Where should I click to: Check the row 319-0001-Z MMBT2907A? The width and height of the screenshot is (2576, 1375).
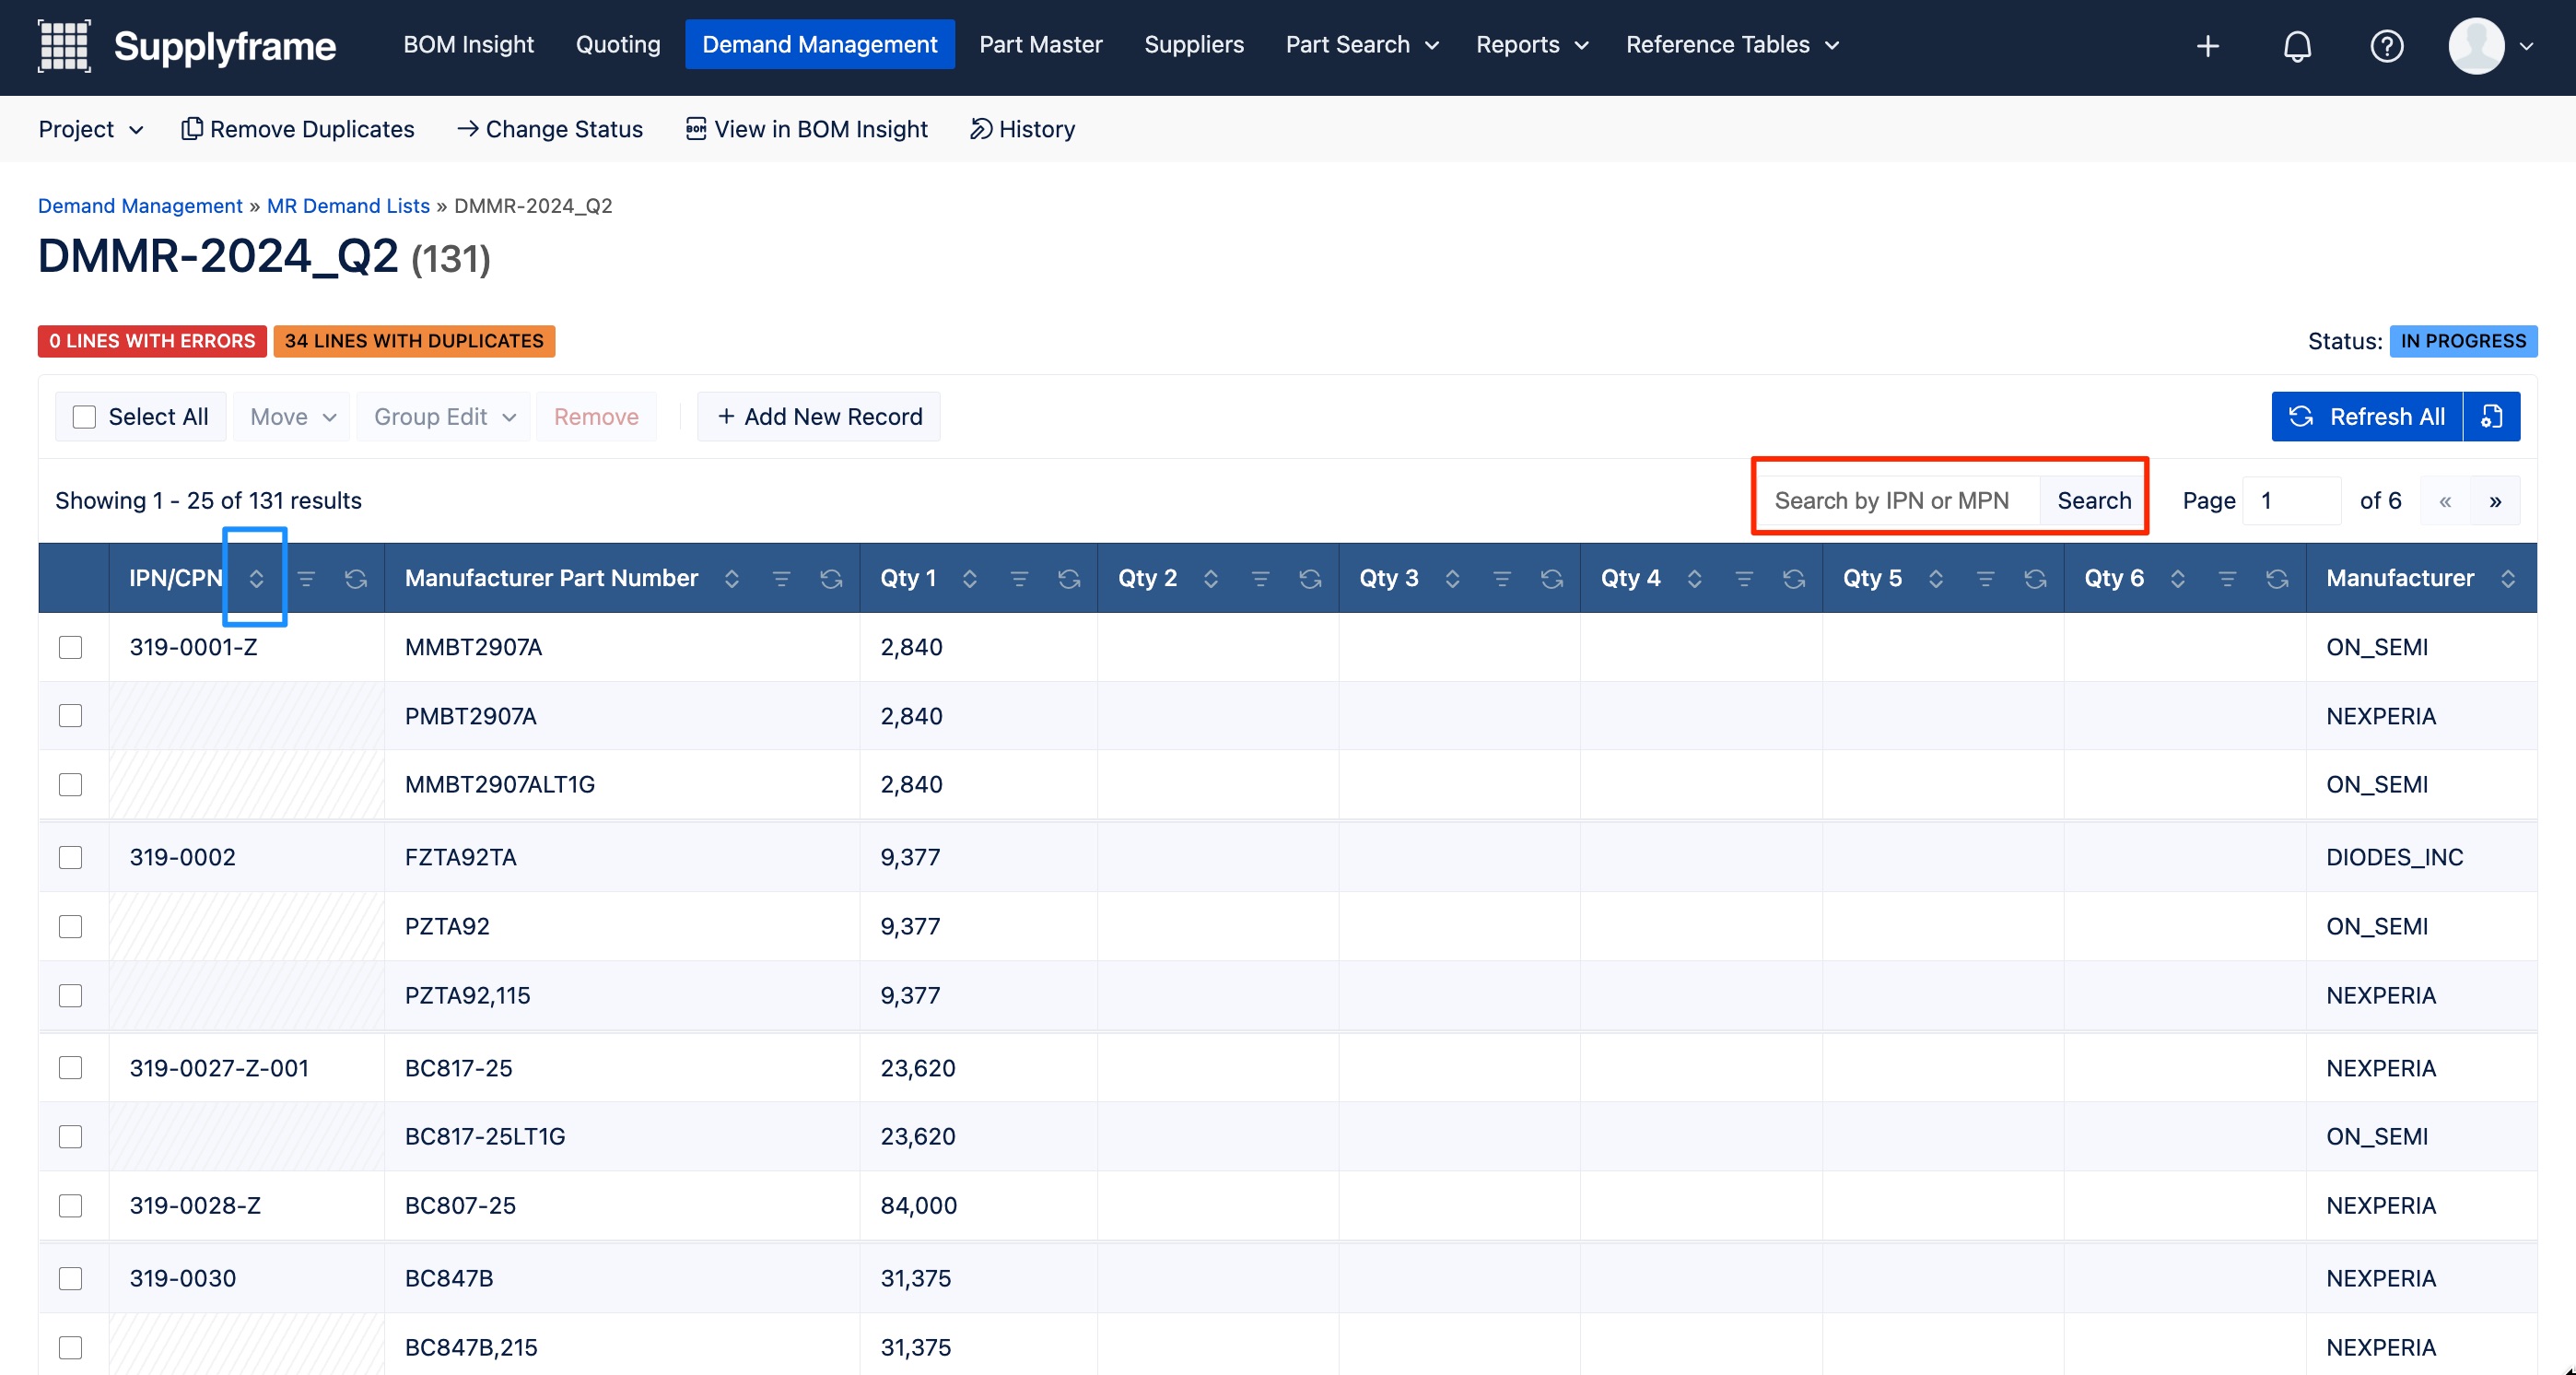[x=70, y=647]
